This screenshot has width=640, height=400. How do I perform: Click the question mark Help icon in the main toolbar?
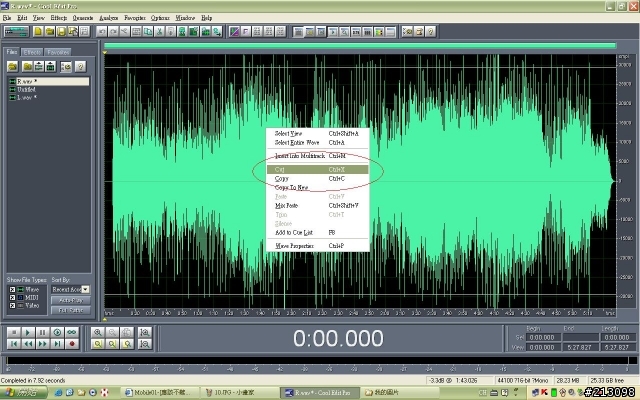tap(430, 31)
